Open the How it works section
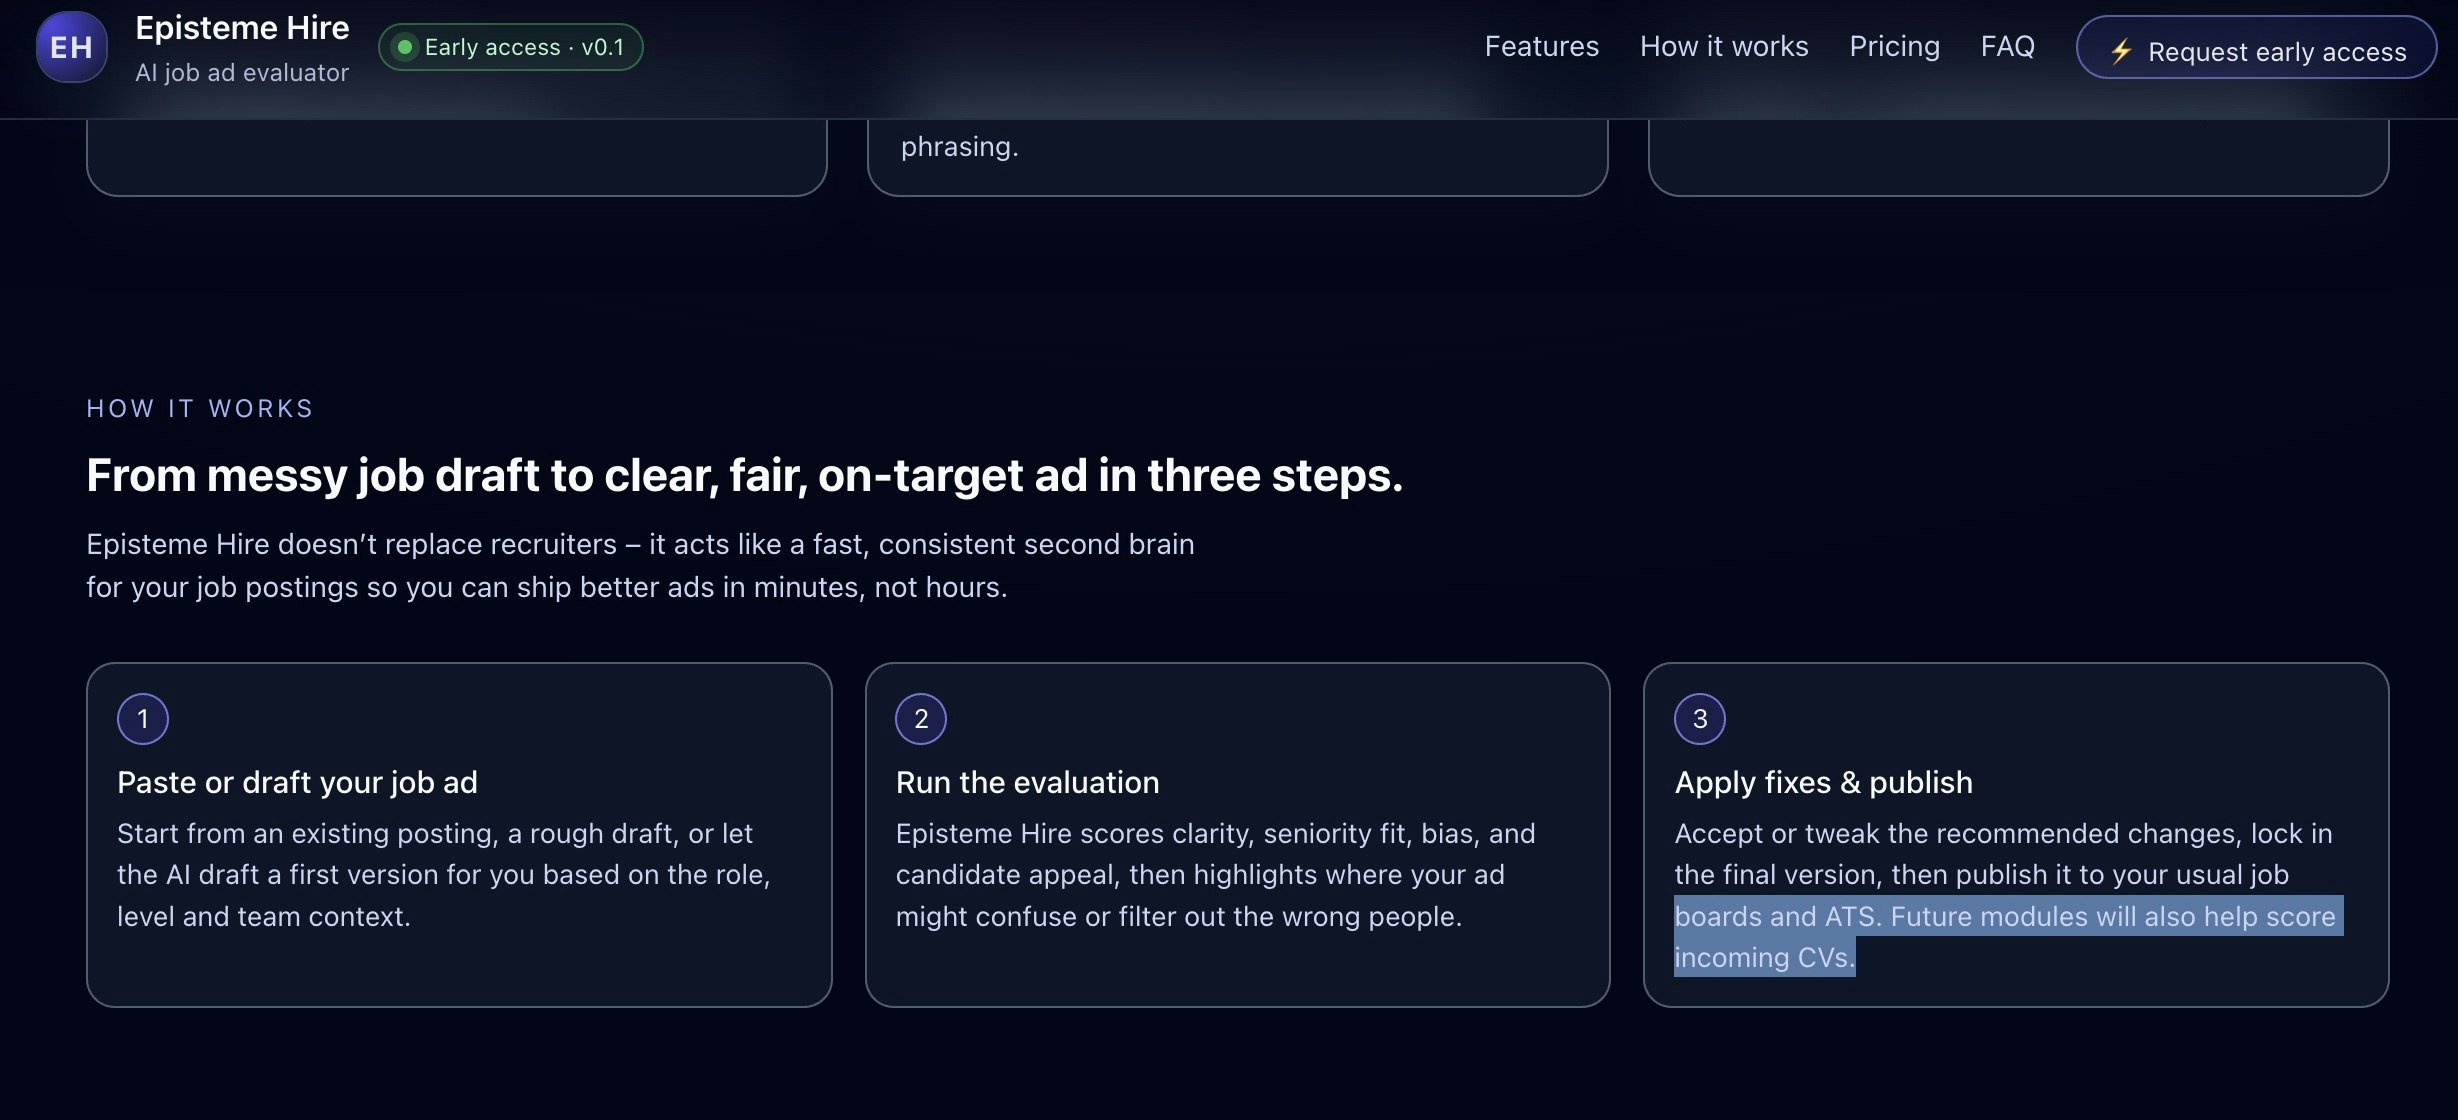 pos(1723,46)
